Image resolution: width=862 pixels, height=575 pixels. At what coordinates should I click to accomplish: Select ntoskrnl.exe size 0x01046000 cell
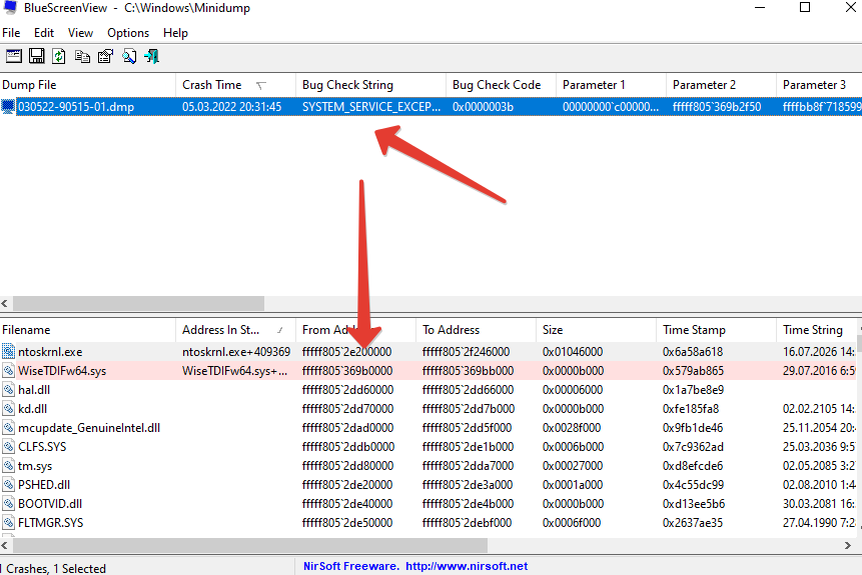(x=573, y=351)
